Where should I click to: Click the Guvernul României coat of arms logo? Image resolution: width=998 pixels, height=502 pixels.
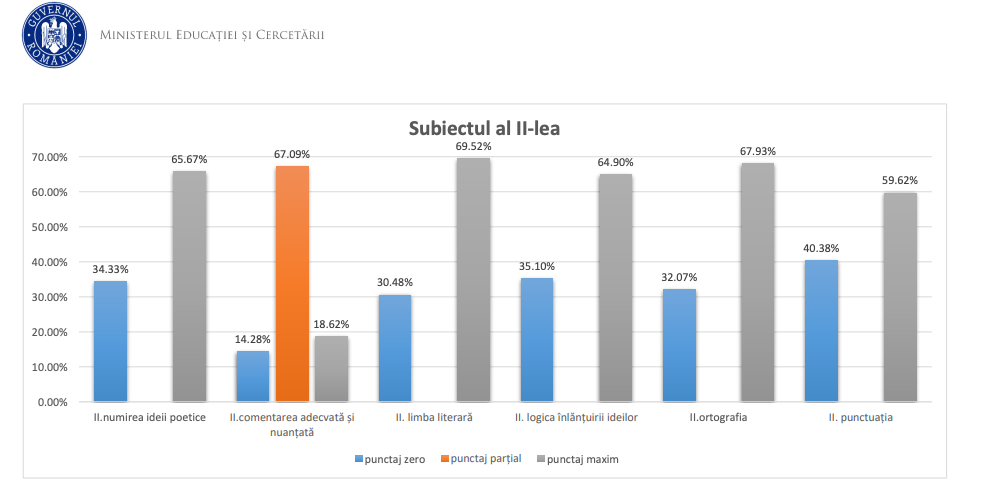(54, 35)
